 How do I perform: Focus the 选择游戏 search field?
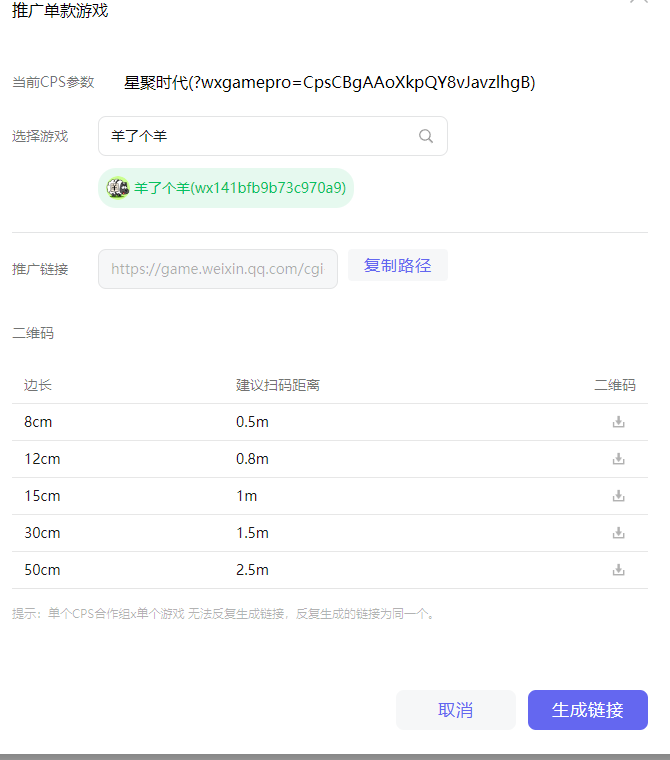pyautogui.click(x=272, y=136)
